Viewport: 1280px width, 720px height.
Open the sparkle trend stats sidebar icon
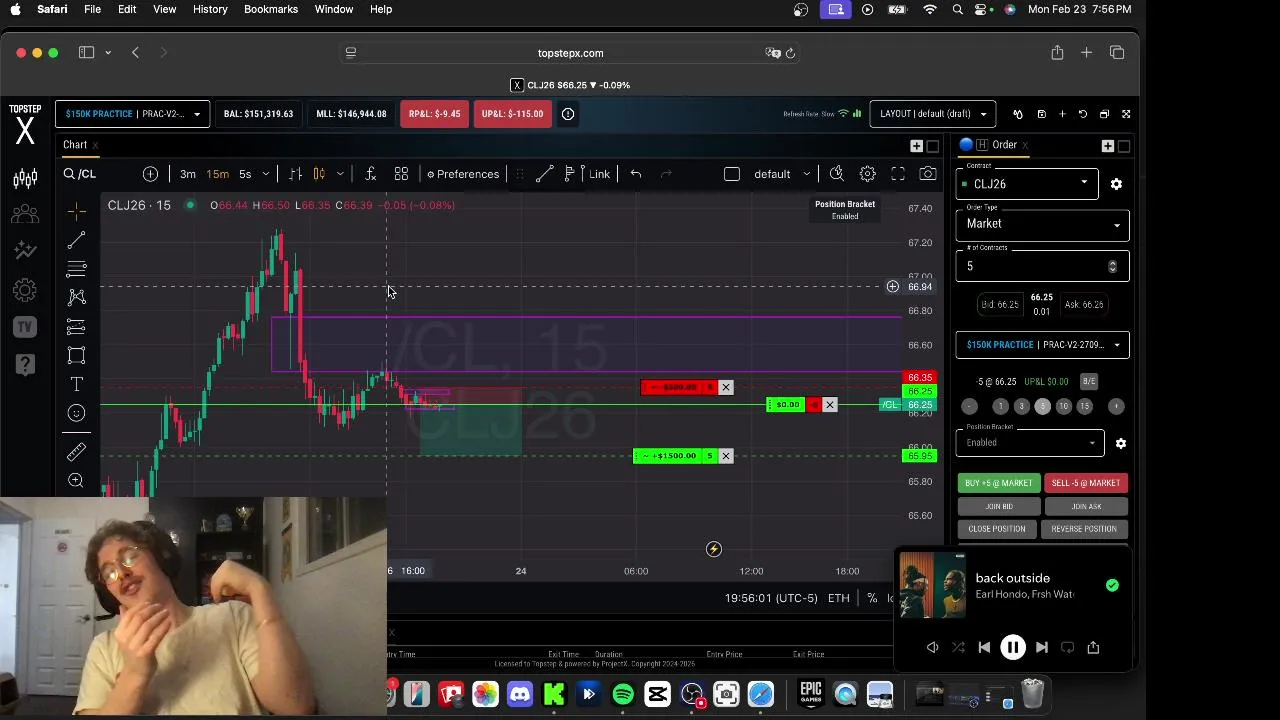[x=25, y=250]
